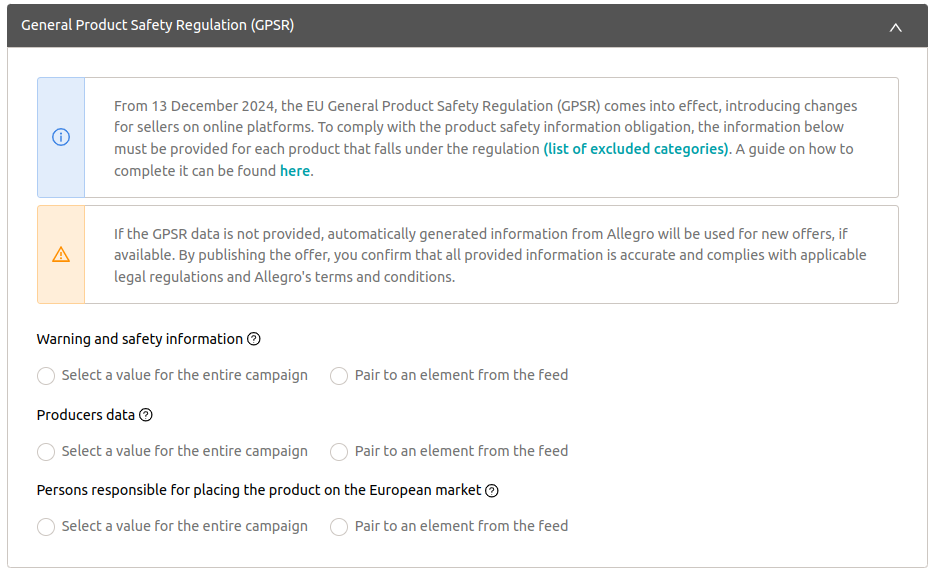934x575 pixels.
Task: Pair Warning and safety information to feed element
Action: pyautogui.click(x=339, y=376)
